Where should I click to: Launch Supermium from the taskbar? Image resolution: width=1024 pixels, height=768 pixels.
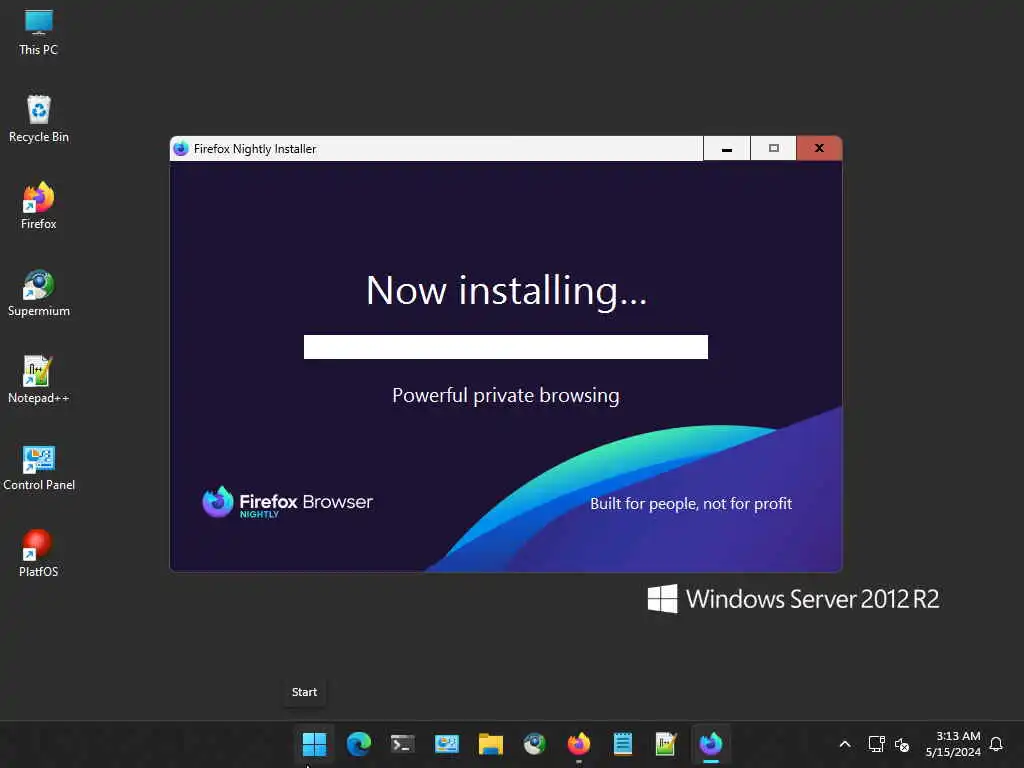(x=534, y=744)
